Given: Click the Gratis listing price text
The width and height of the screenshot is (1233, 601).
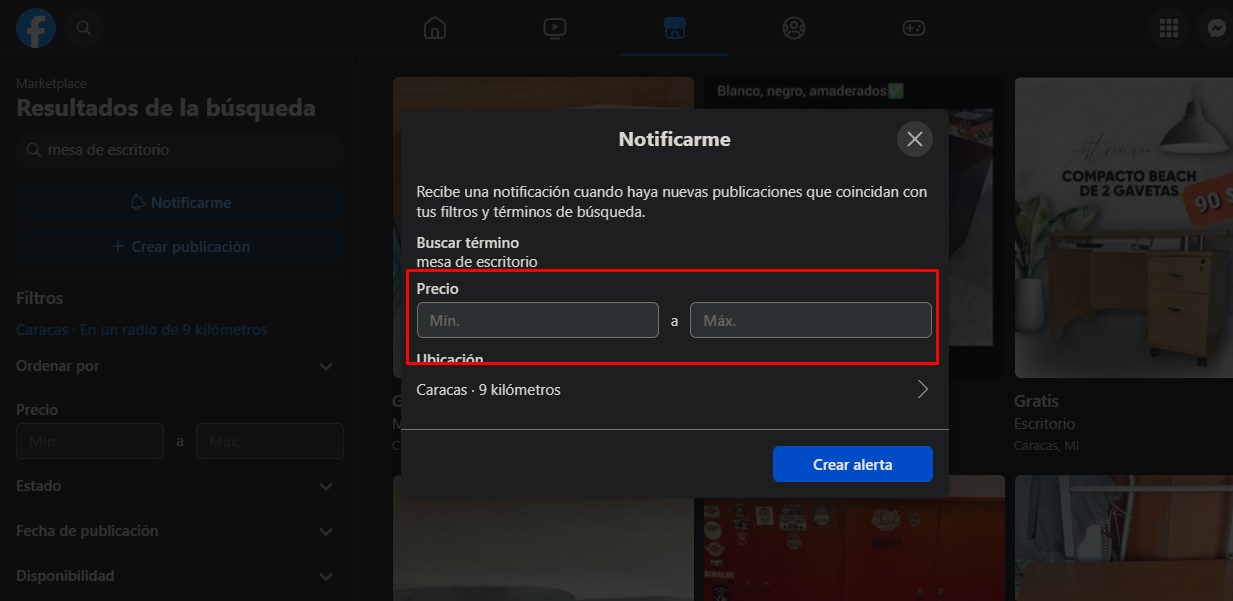Looking at the screenshot, I should pos(1036,401).
